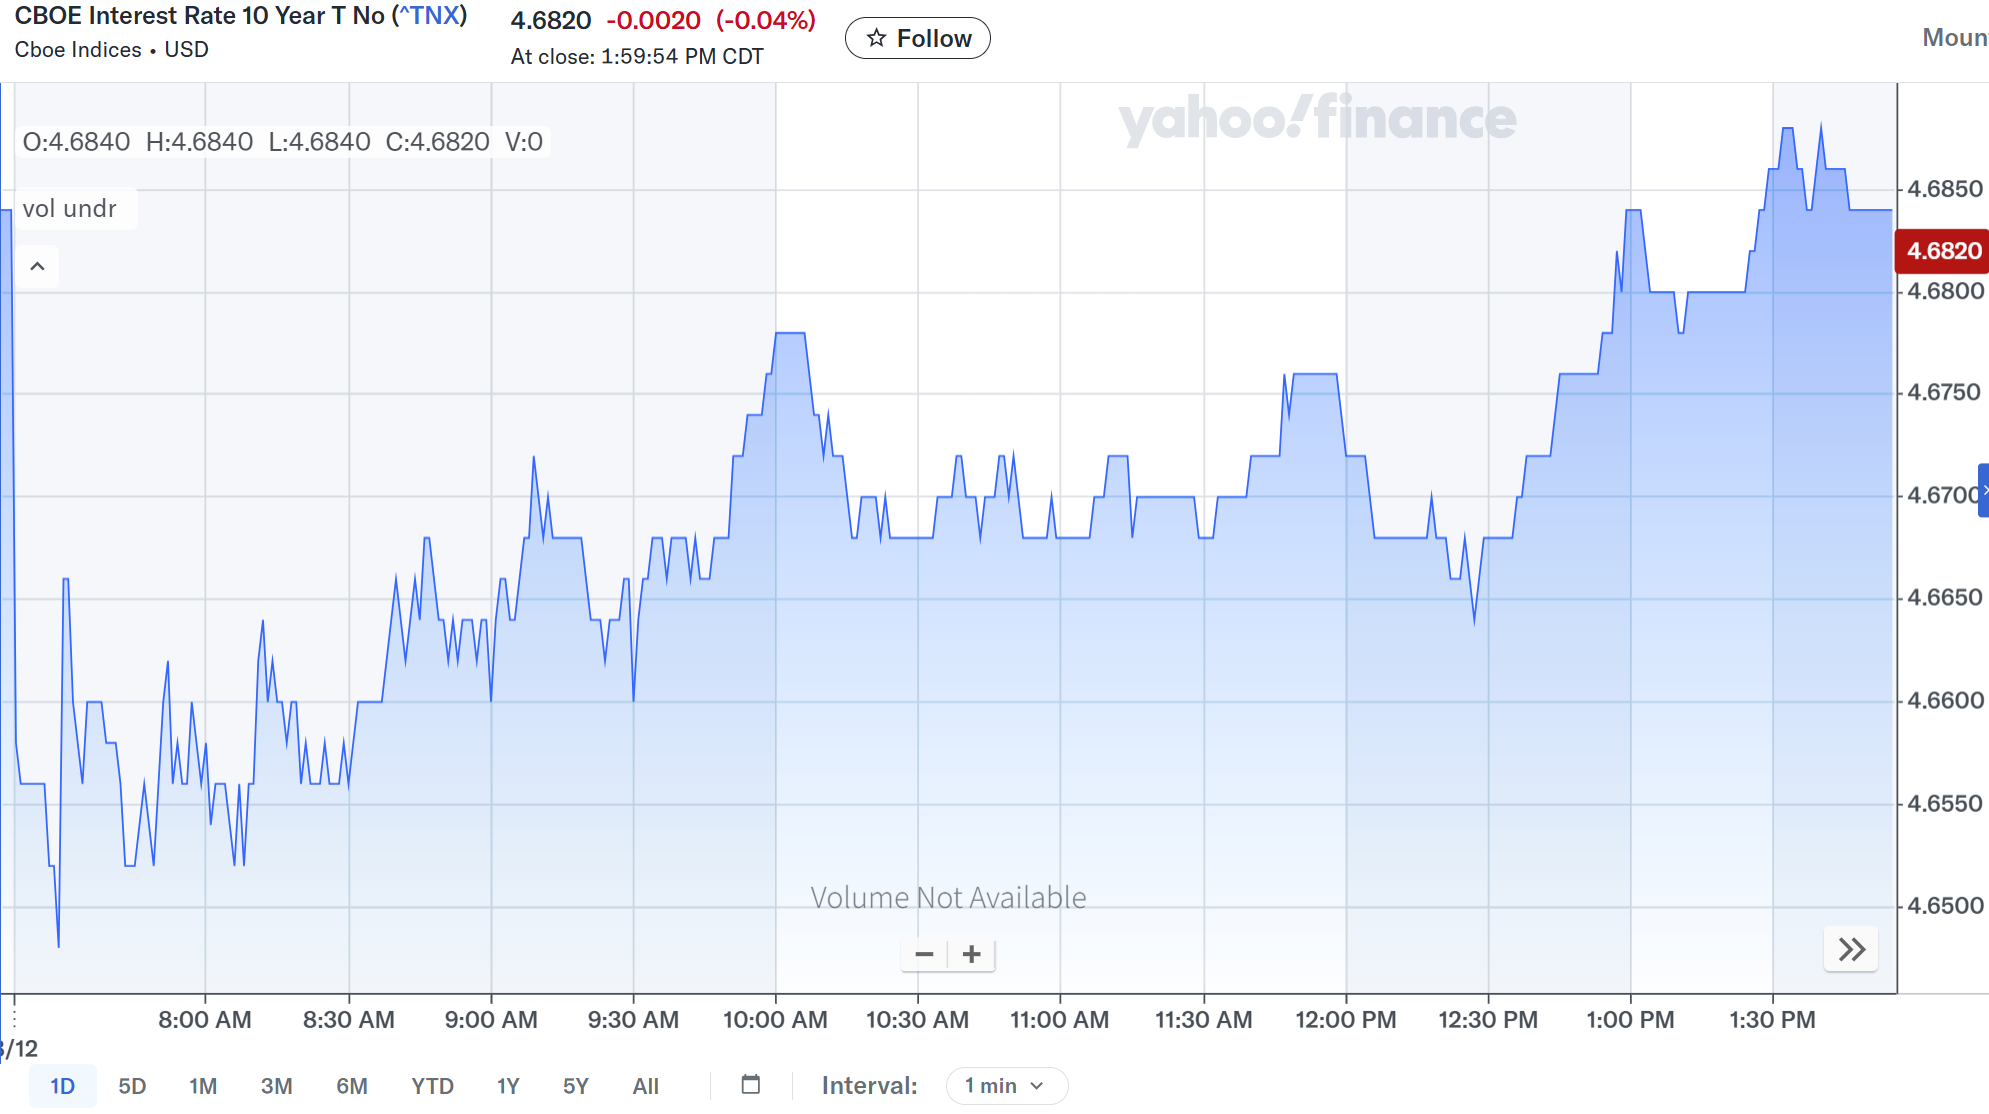Click the 11:30 AM time axis label

pos(1203,1020)
